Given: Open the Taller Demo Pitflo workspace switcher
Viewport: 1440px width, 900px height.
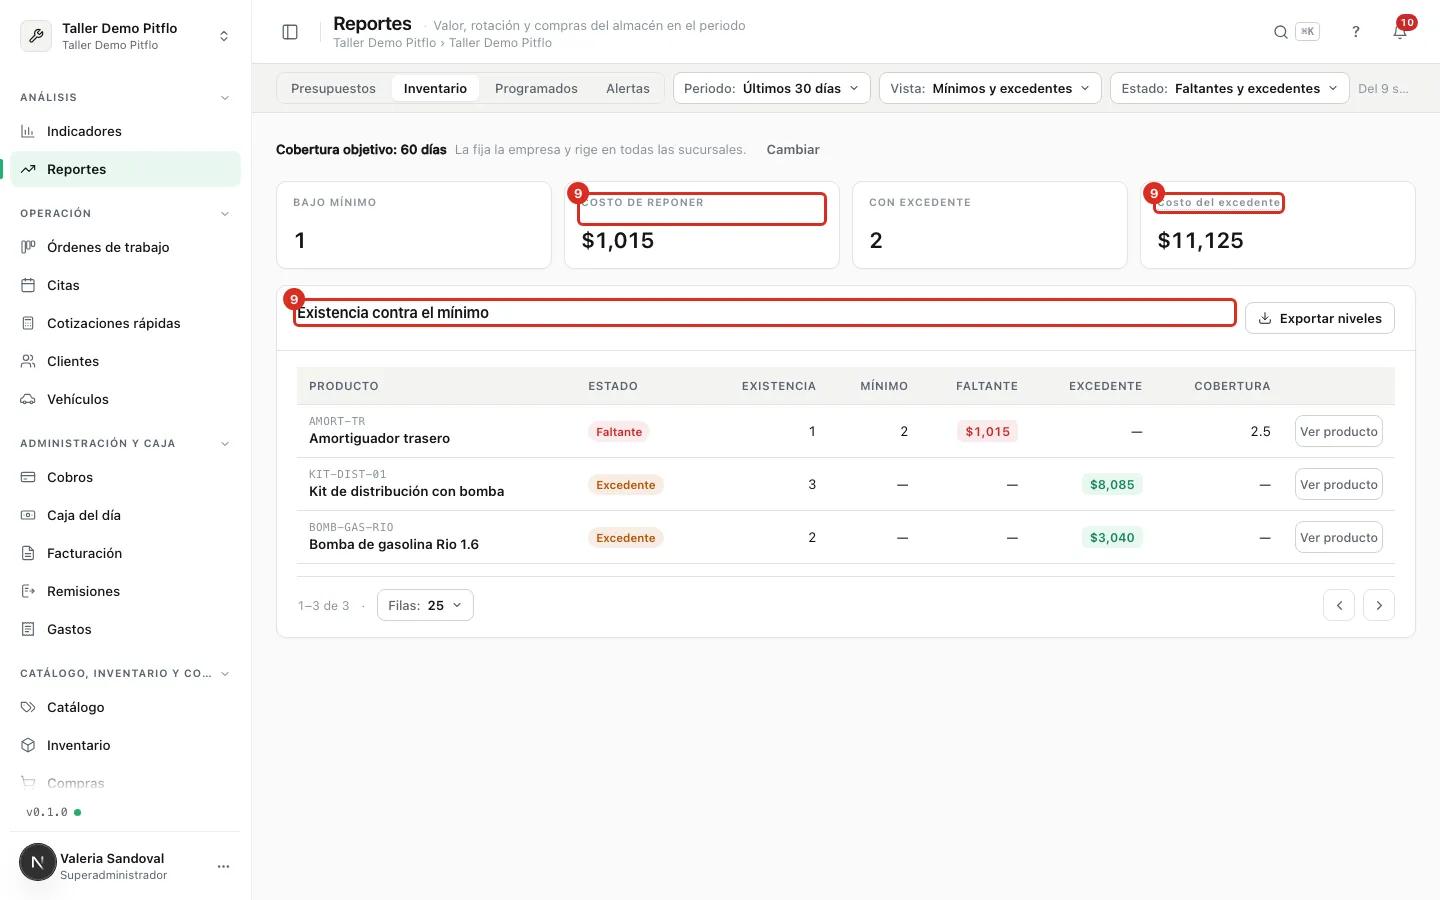Looking at the screenshot, I should point(125,36).
